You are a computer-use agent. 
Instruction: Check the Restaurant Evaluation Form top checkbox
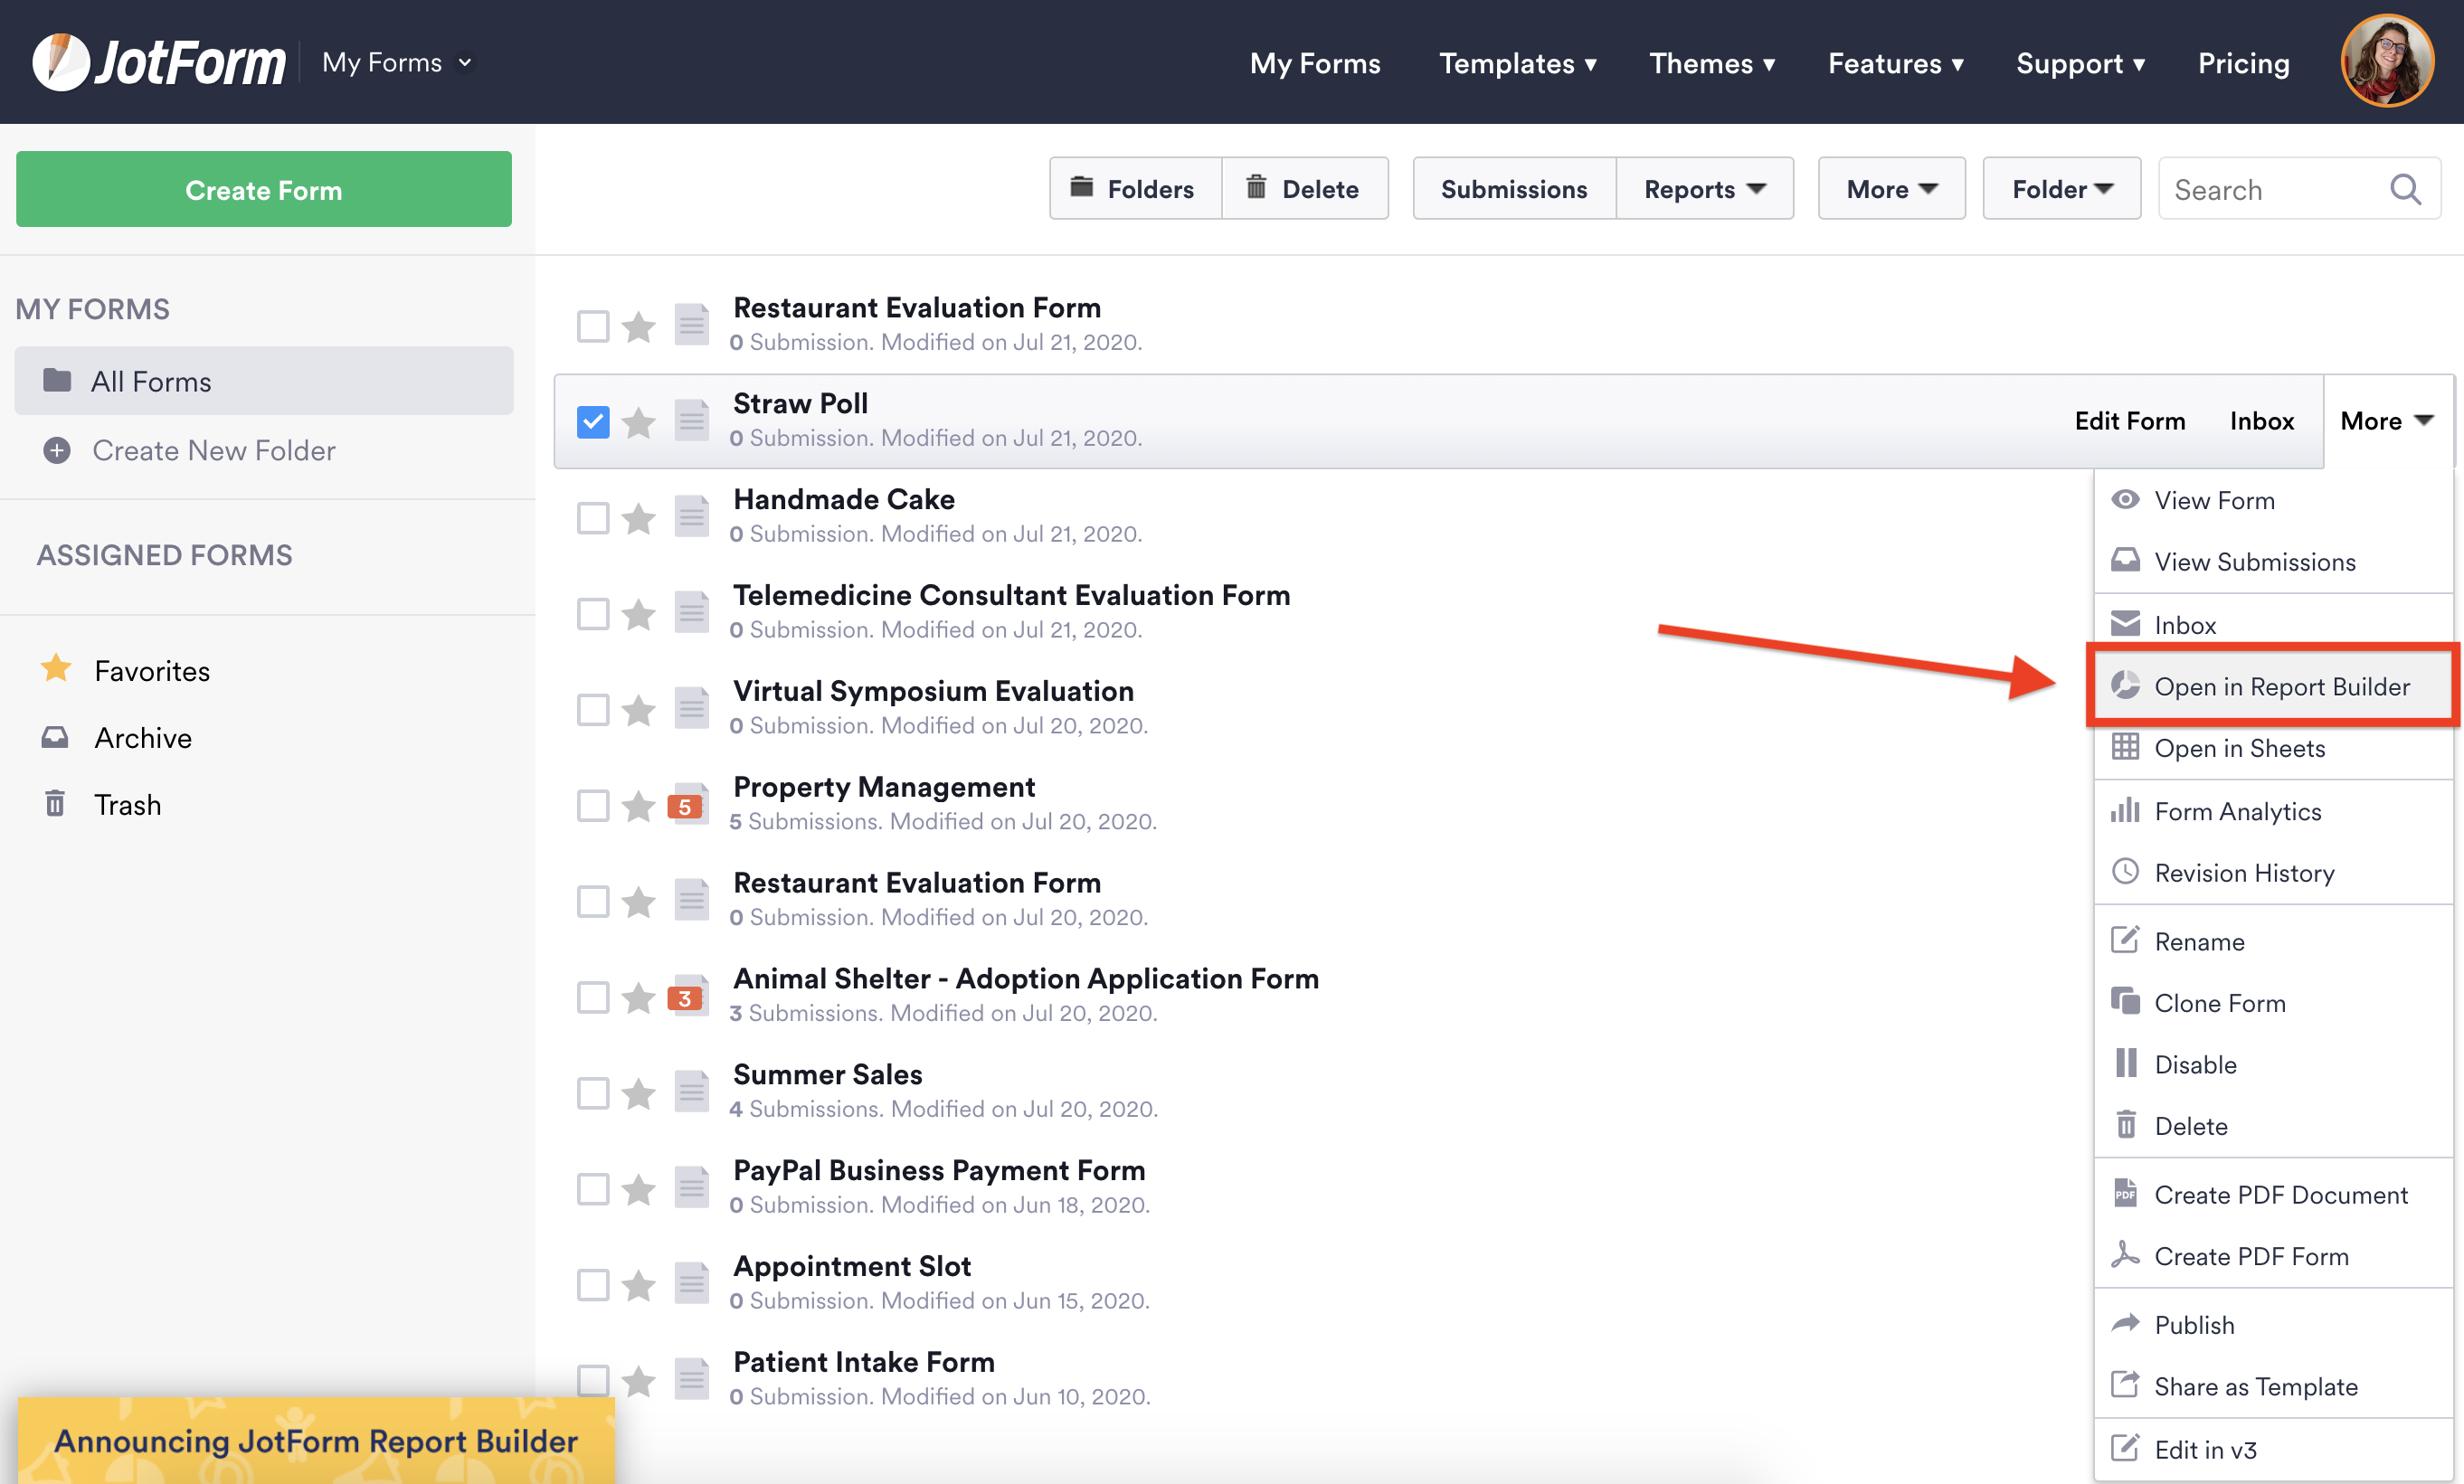tap(593, 326)
